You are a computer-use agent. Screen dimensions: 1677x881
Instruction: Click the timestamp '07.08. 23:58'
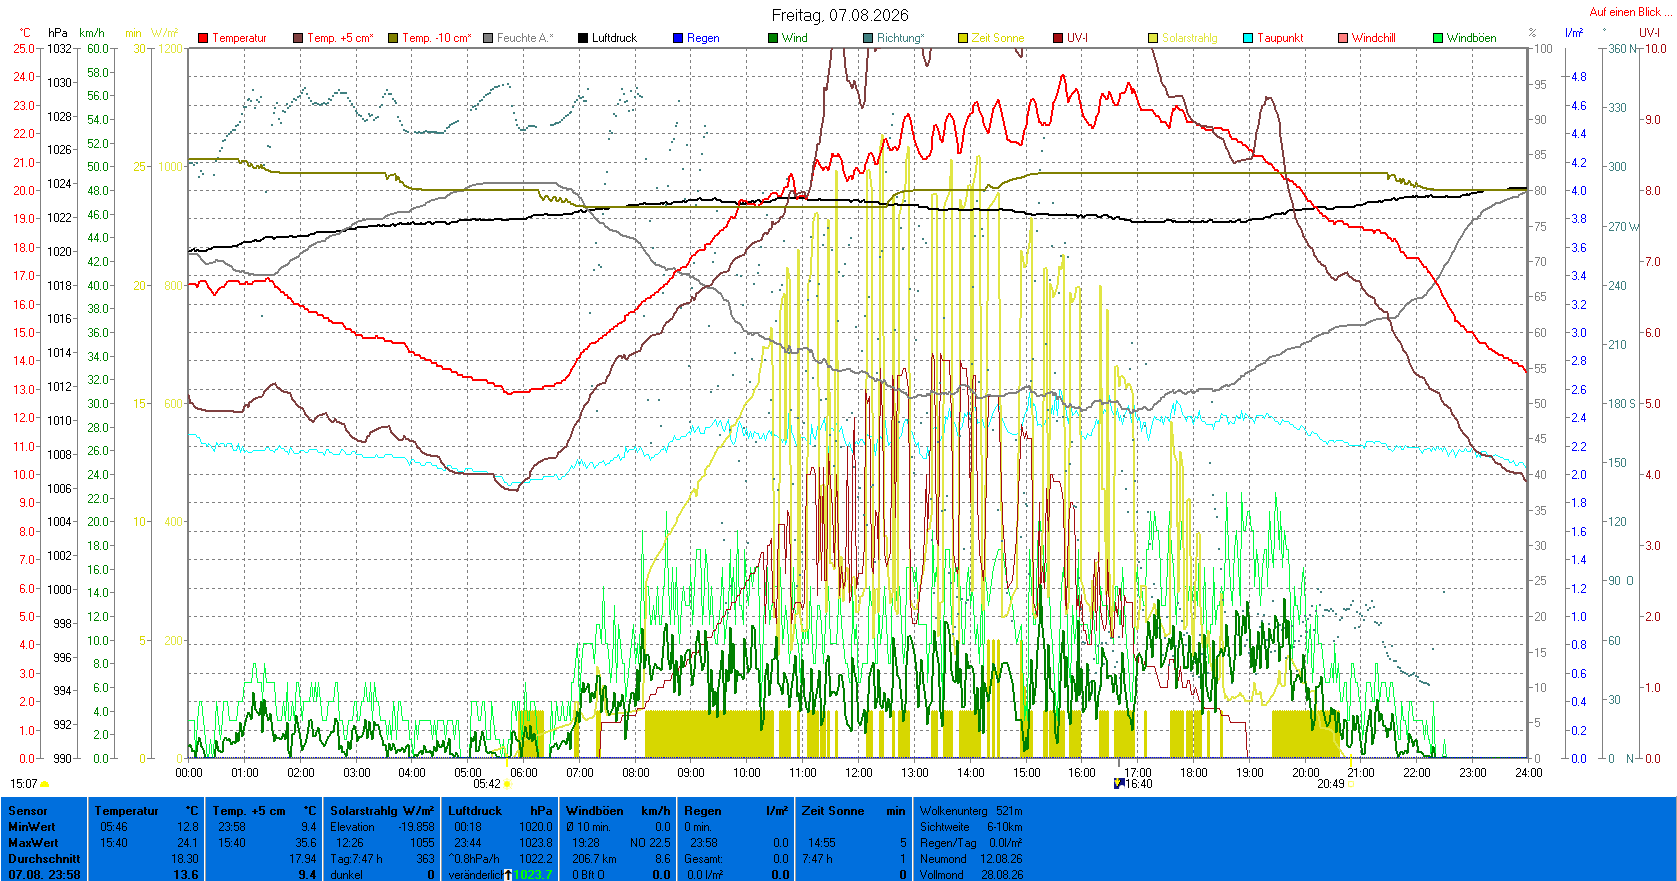click(x=44, y=875)
